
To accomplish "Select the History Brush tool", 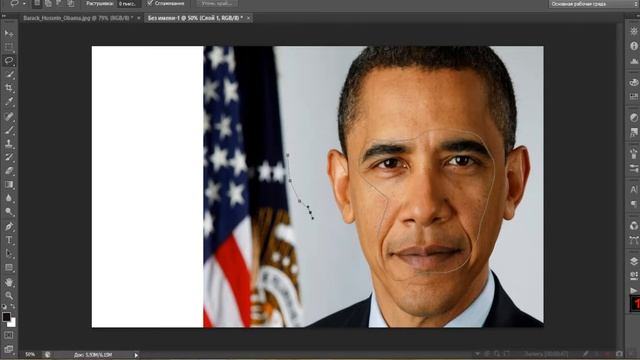I will point(9,157).
